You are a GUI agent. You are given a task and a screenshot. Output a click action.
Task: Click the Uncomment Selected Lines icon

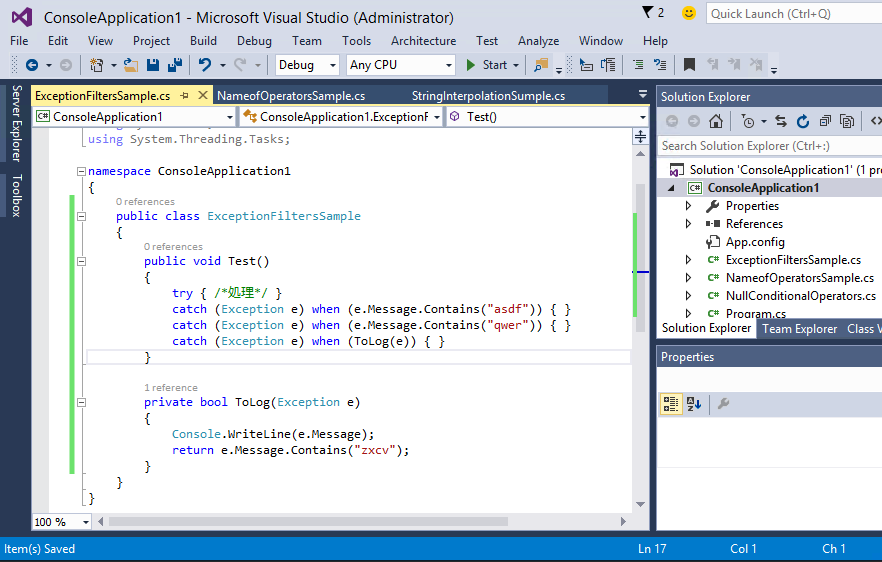(x=660, y=65)
